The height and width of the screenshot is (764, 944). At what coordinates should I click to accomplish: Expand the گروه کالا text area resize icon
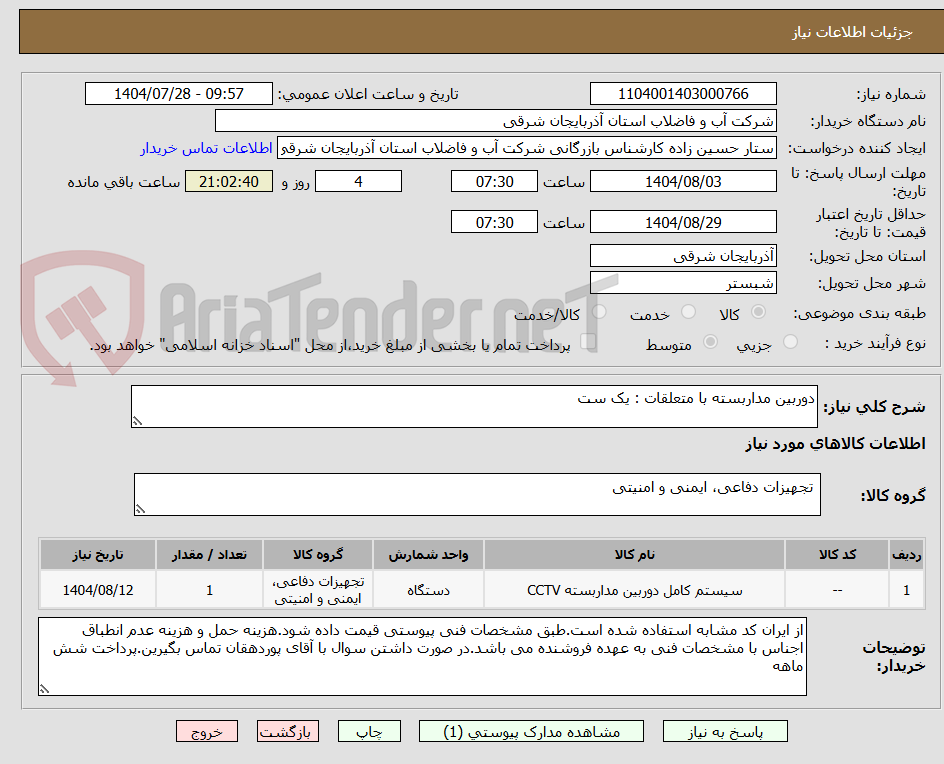[x=140, y=508]
